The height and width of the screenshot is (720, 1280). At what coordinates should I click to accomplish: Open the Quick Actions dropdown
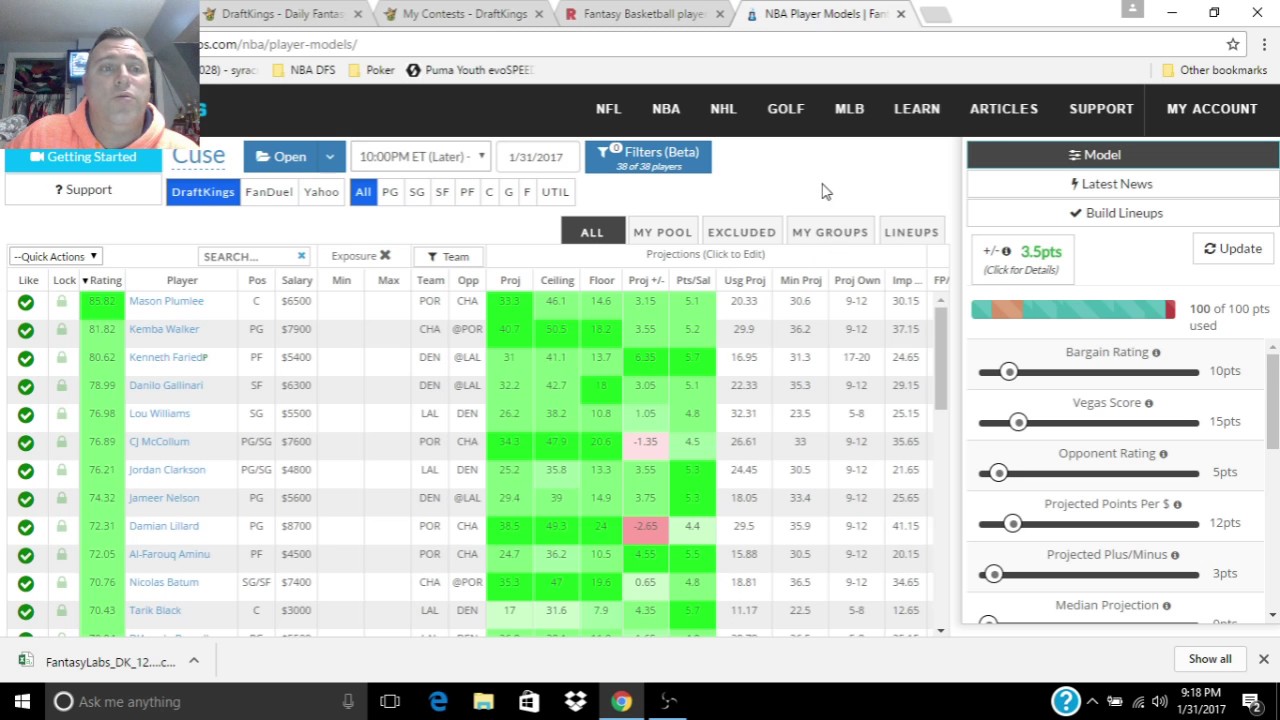click(56, 257)
